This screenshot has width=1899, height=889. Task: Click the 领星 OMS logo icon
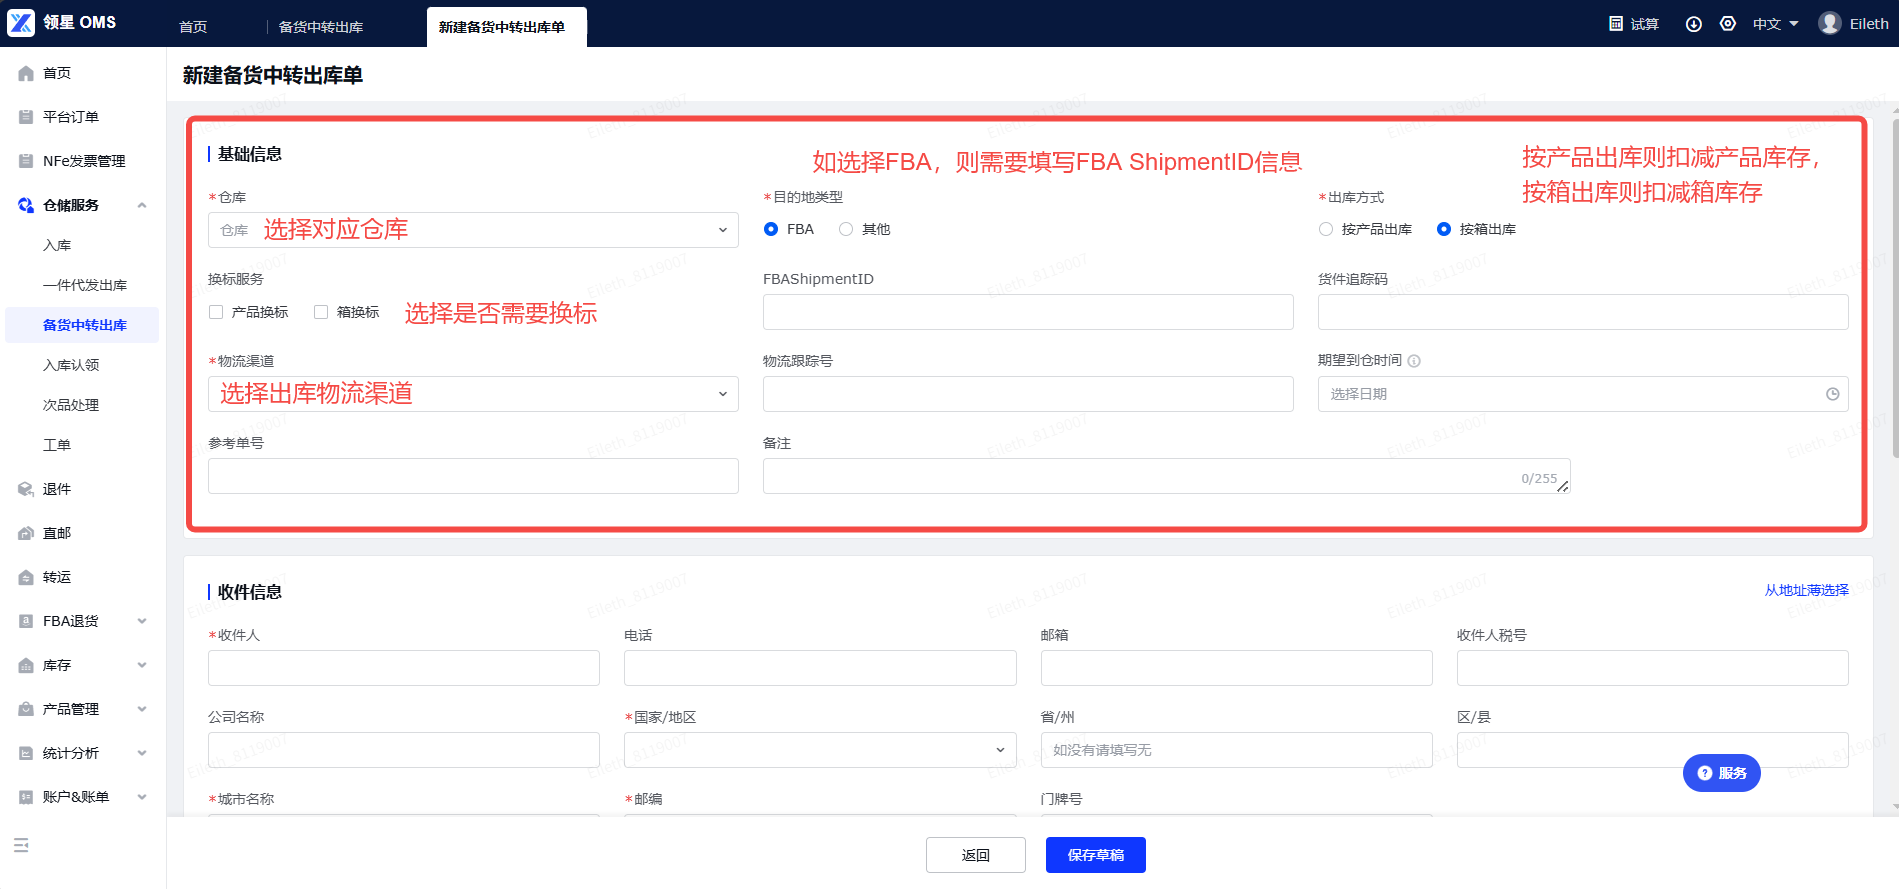click(x=21, y=22)
